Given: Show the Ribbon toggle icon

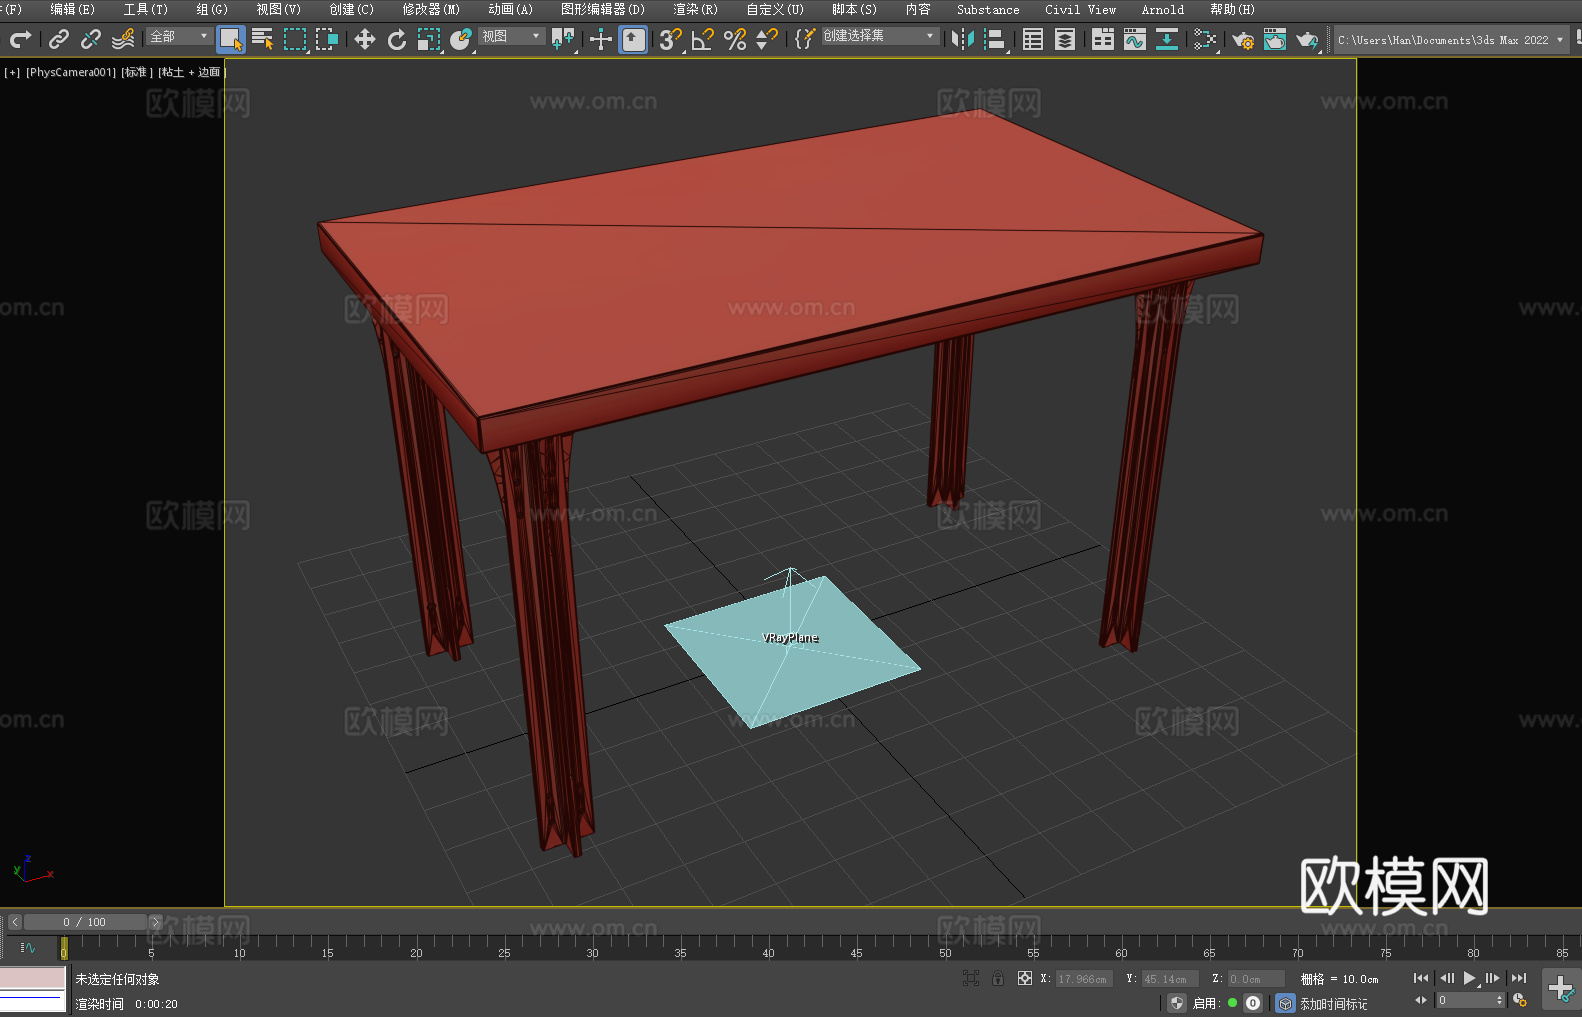Looking at the screenshot, I should pos(1103,39).
